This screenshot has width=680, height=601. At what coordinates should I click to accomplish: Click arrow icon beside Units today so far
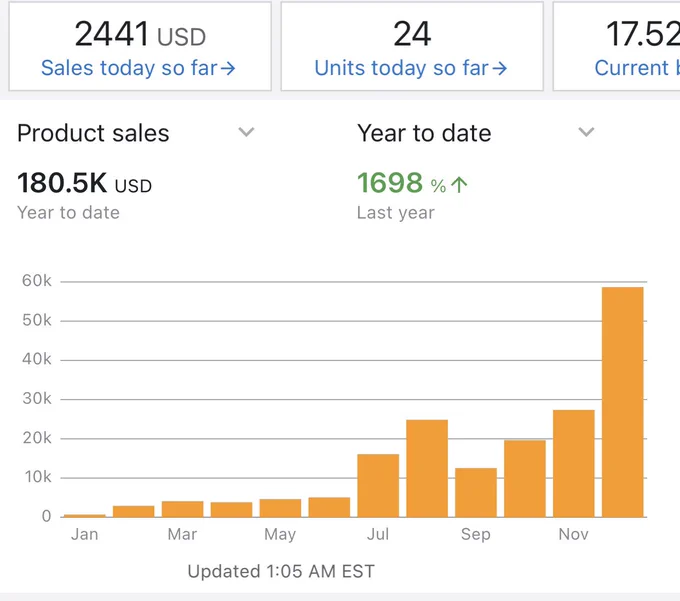point(500,69)
